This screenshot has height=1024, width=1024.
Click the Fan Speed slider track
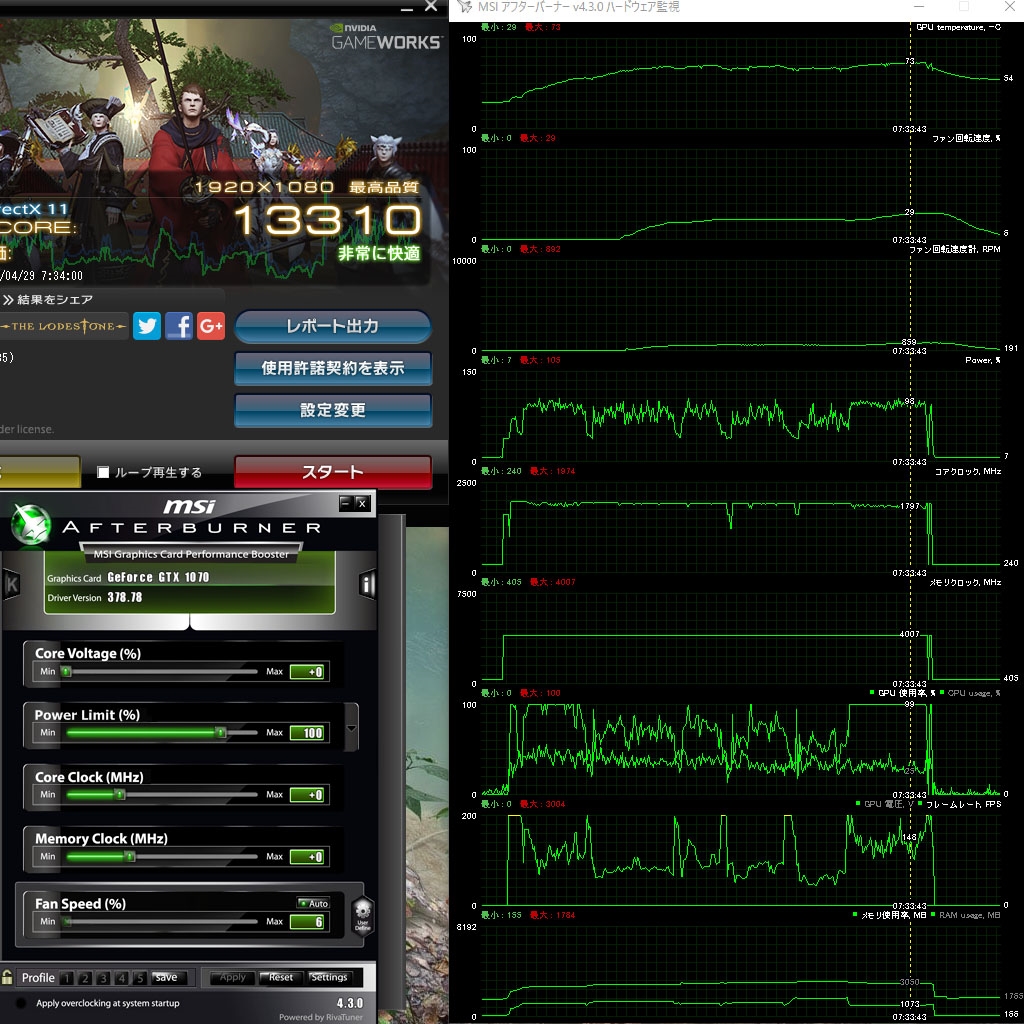coord(162,921)
